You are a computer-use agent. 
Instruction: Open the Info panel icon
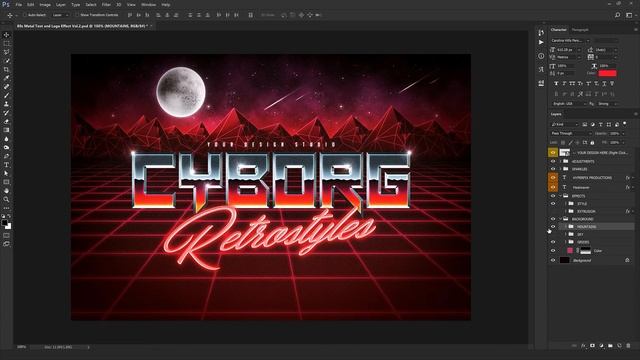[541, 56]
